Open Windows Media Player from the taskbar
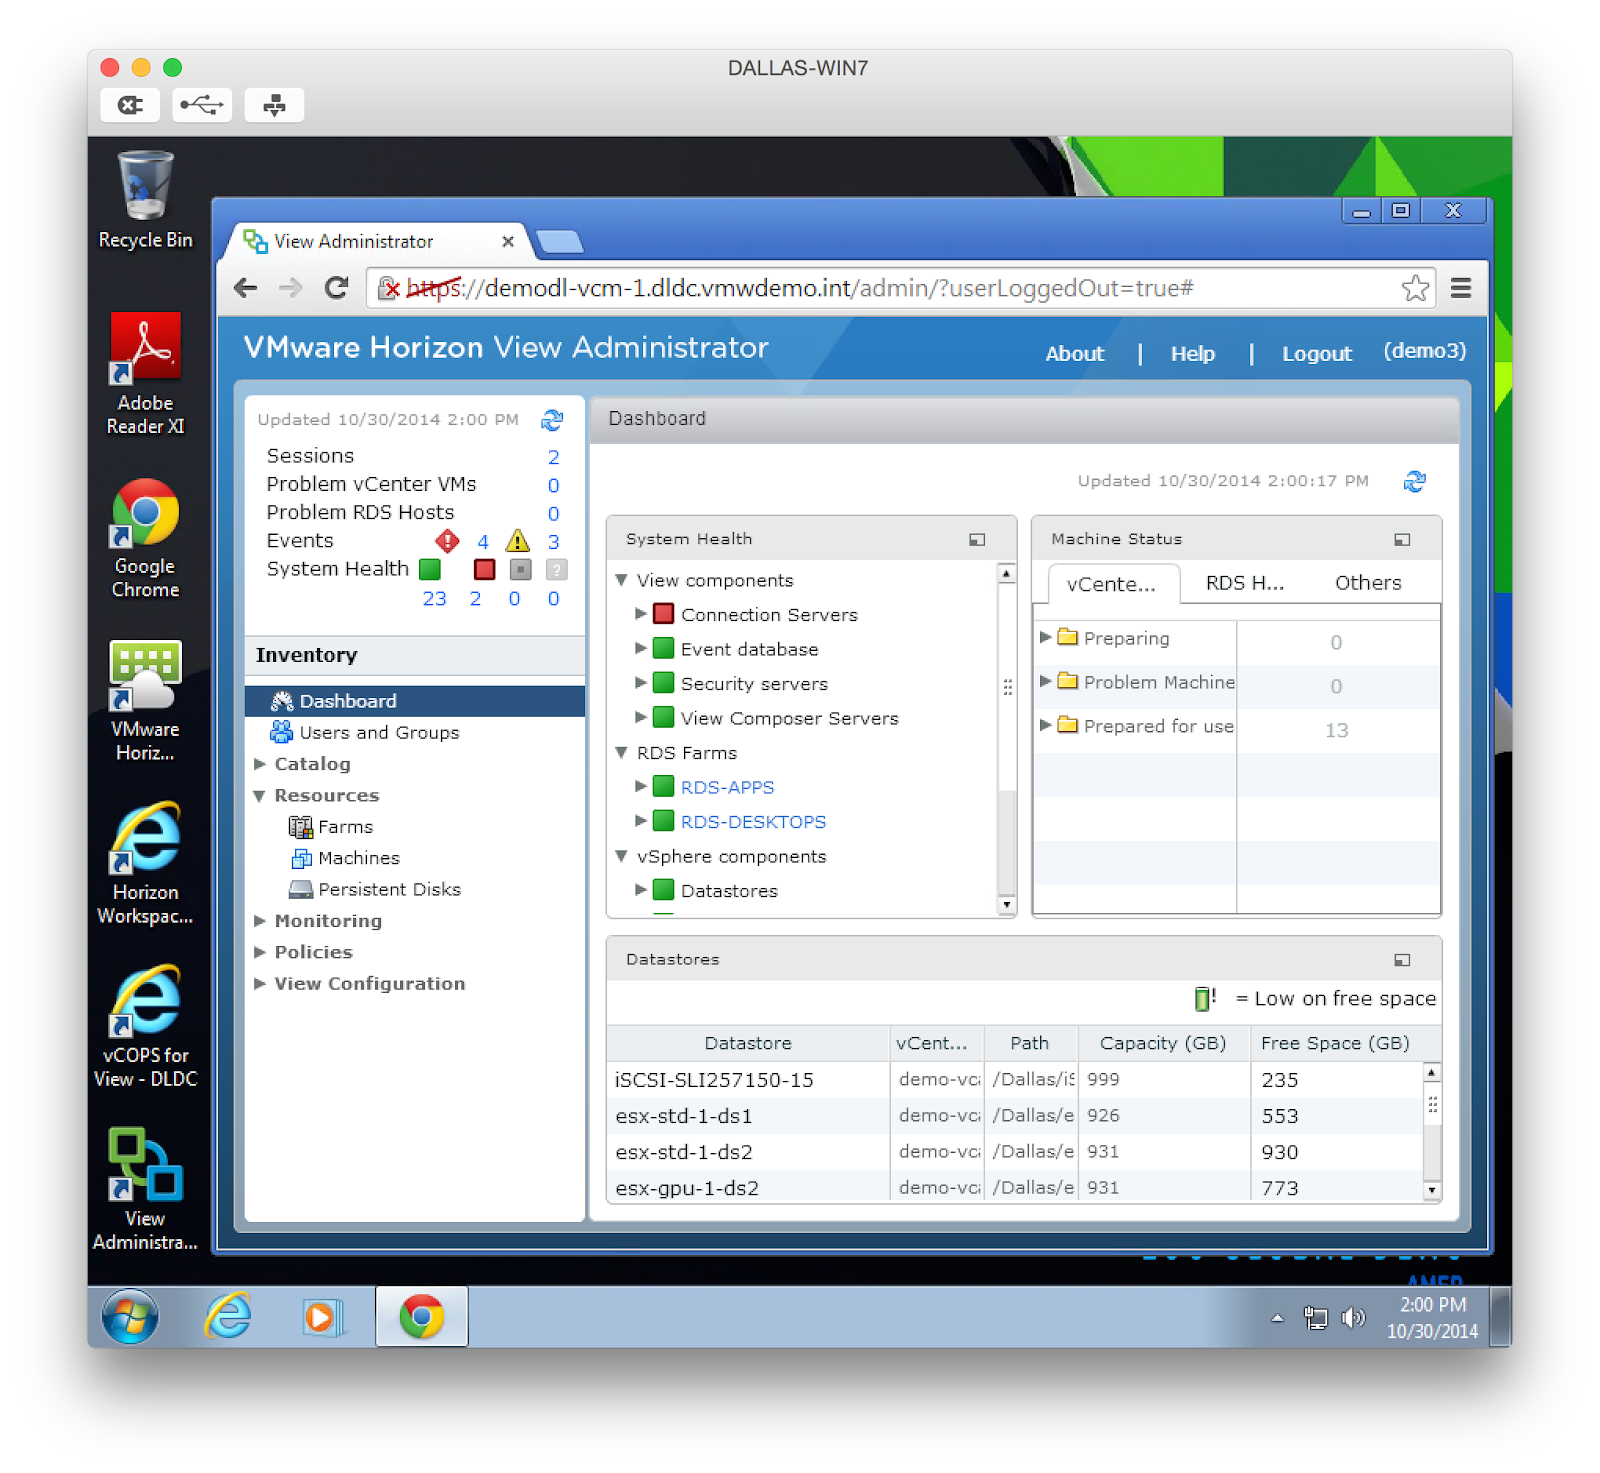 click(x=322, y=1316)
